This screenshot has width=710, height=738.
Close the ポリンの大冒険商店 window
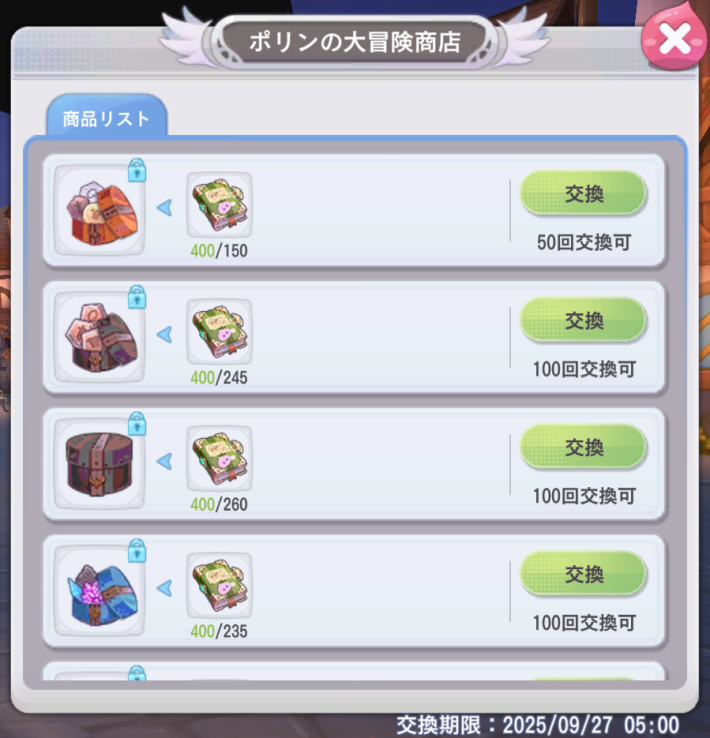(674, 39)
